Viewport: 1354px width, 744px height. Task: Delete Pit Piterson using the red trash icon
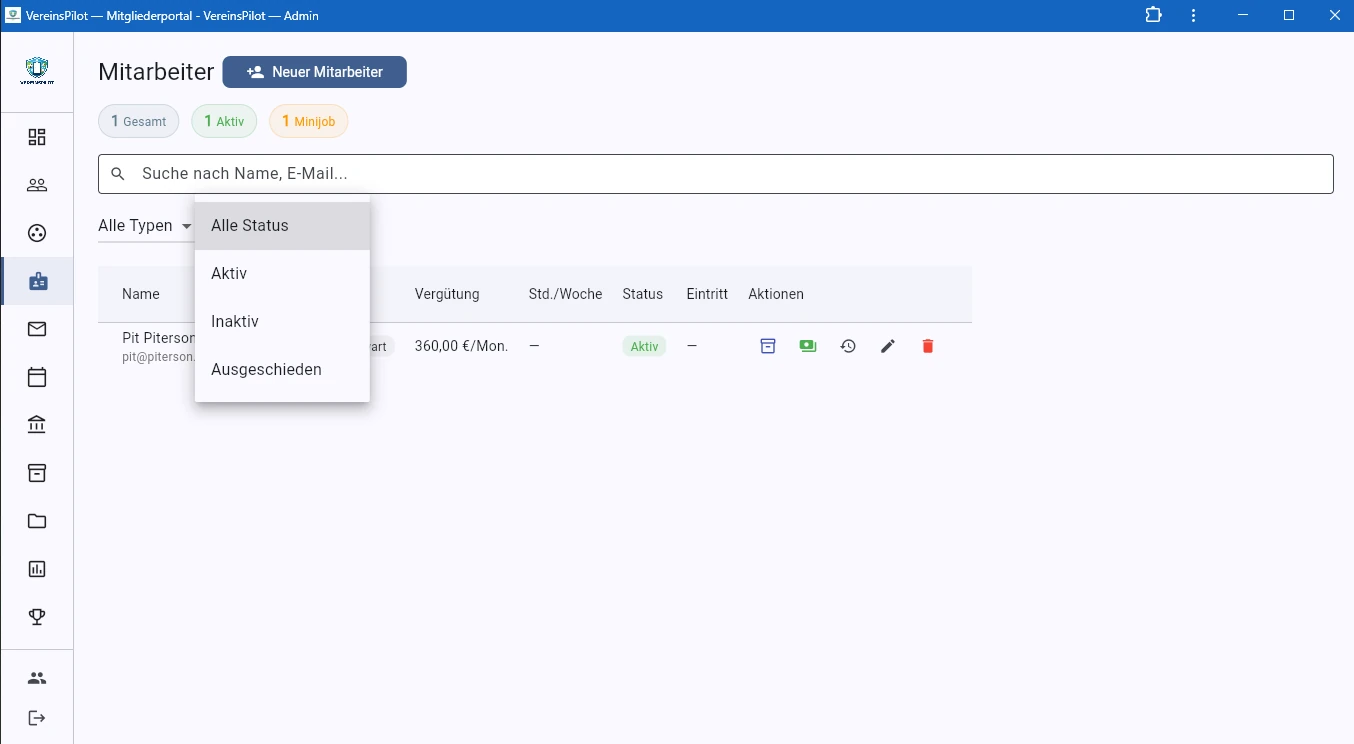pos(927,345)
